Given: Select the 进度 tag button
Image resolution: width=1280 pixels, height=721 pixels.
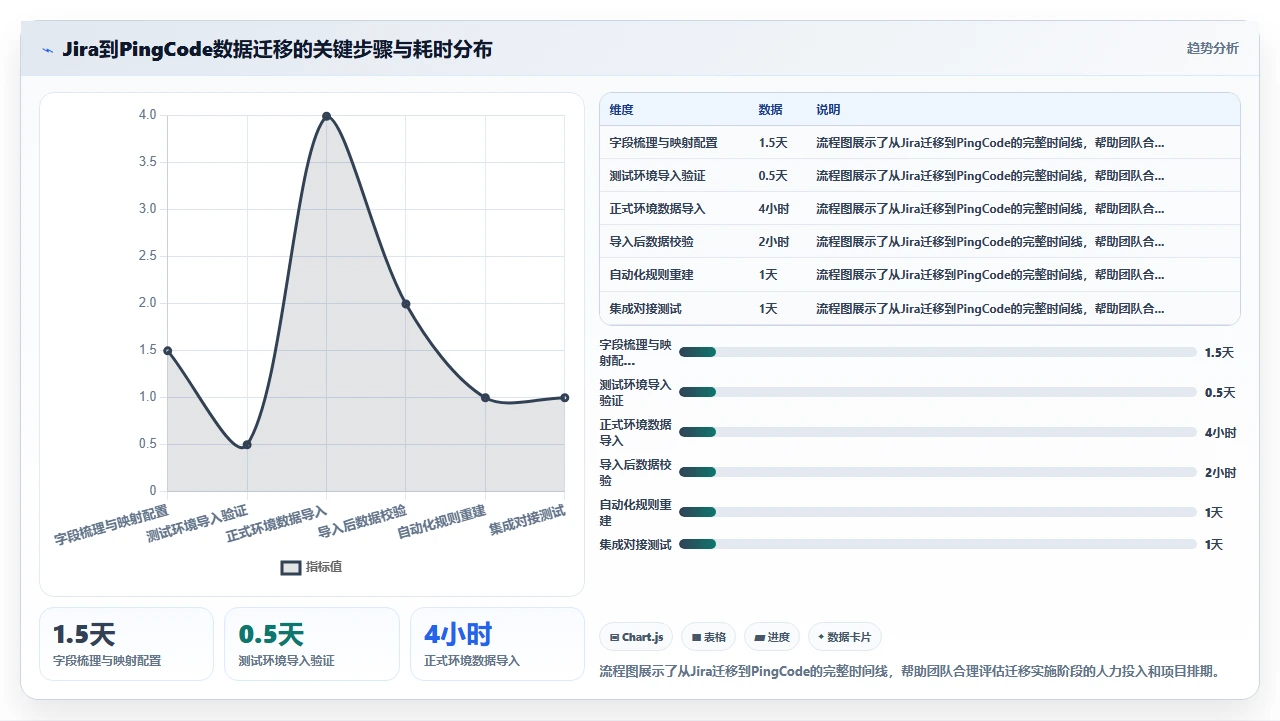Looking at the screenshot, I should pos(772,637).
